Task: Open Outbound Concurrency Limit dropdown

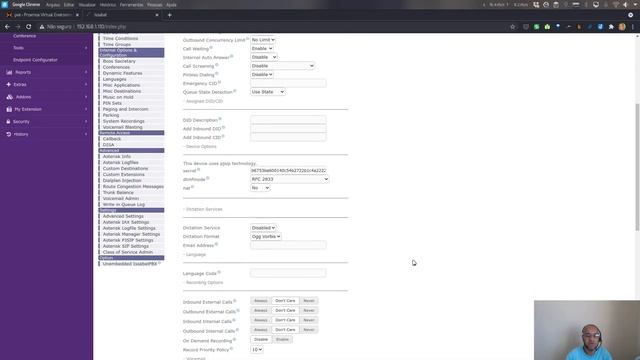Action: click(x=263, y=40)
